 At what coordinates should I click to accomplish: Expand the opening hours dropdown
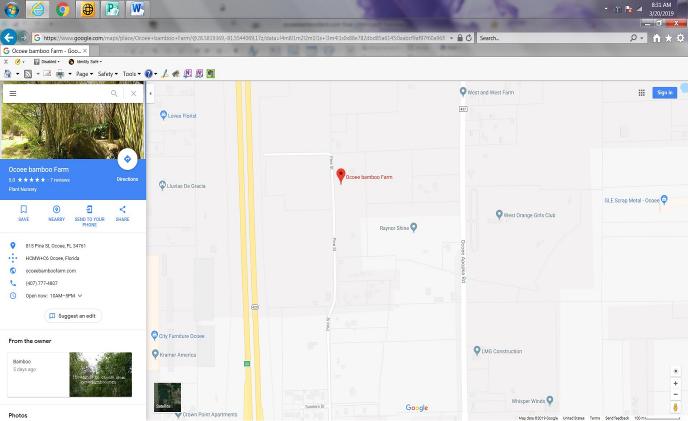[80, 296]
